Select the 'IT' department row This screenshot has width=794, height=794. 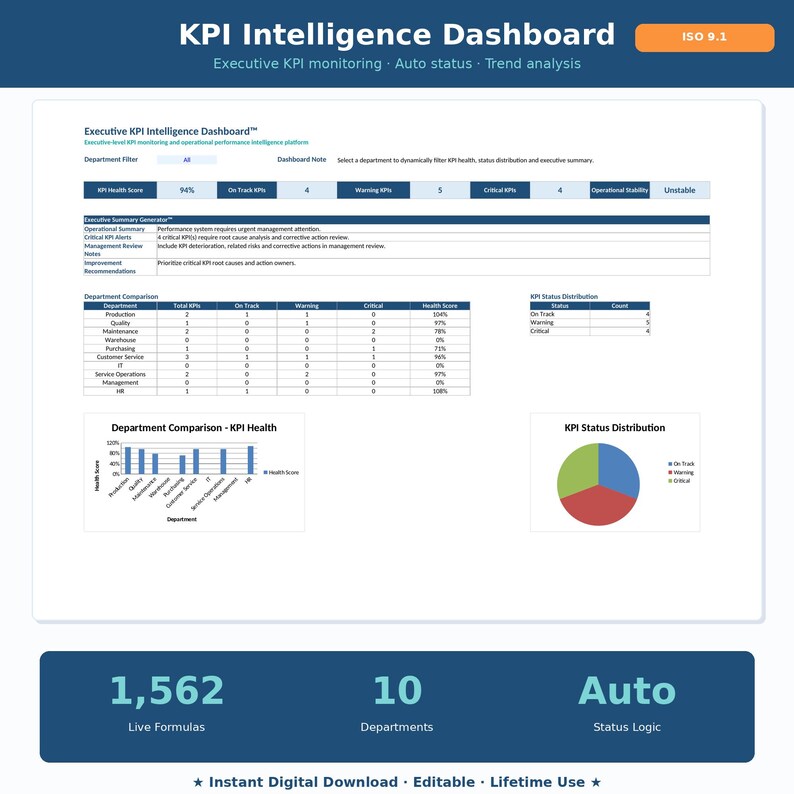(x=276, y=366)
